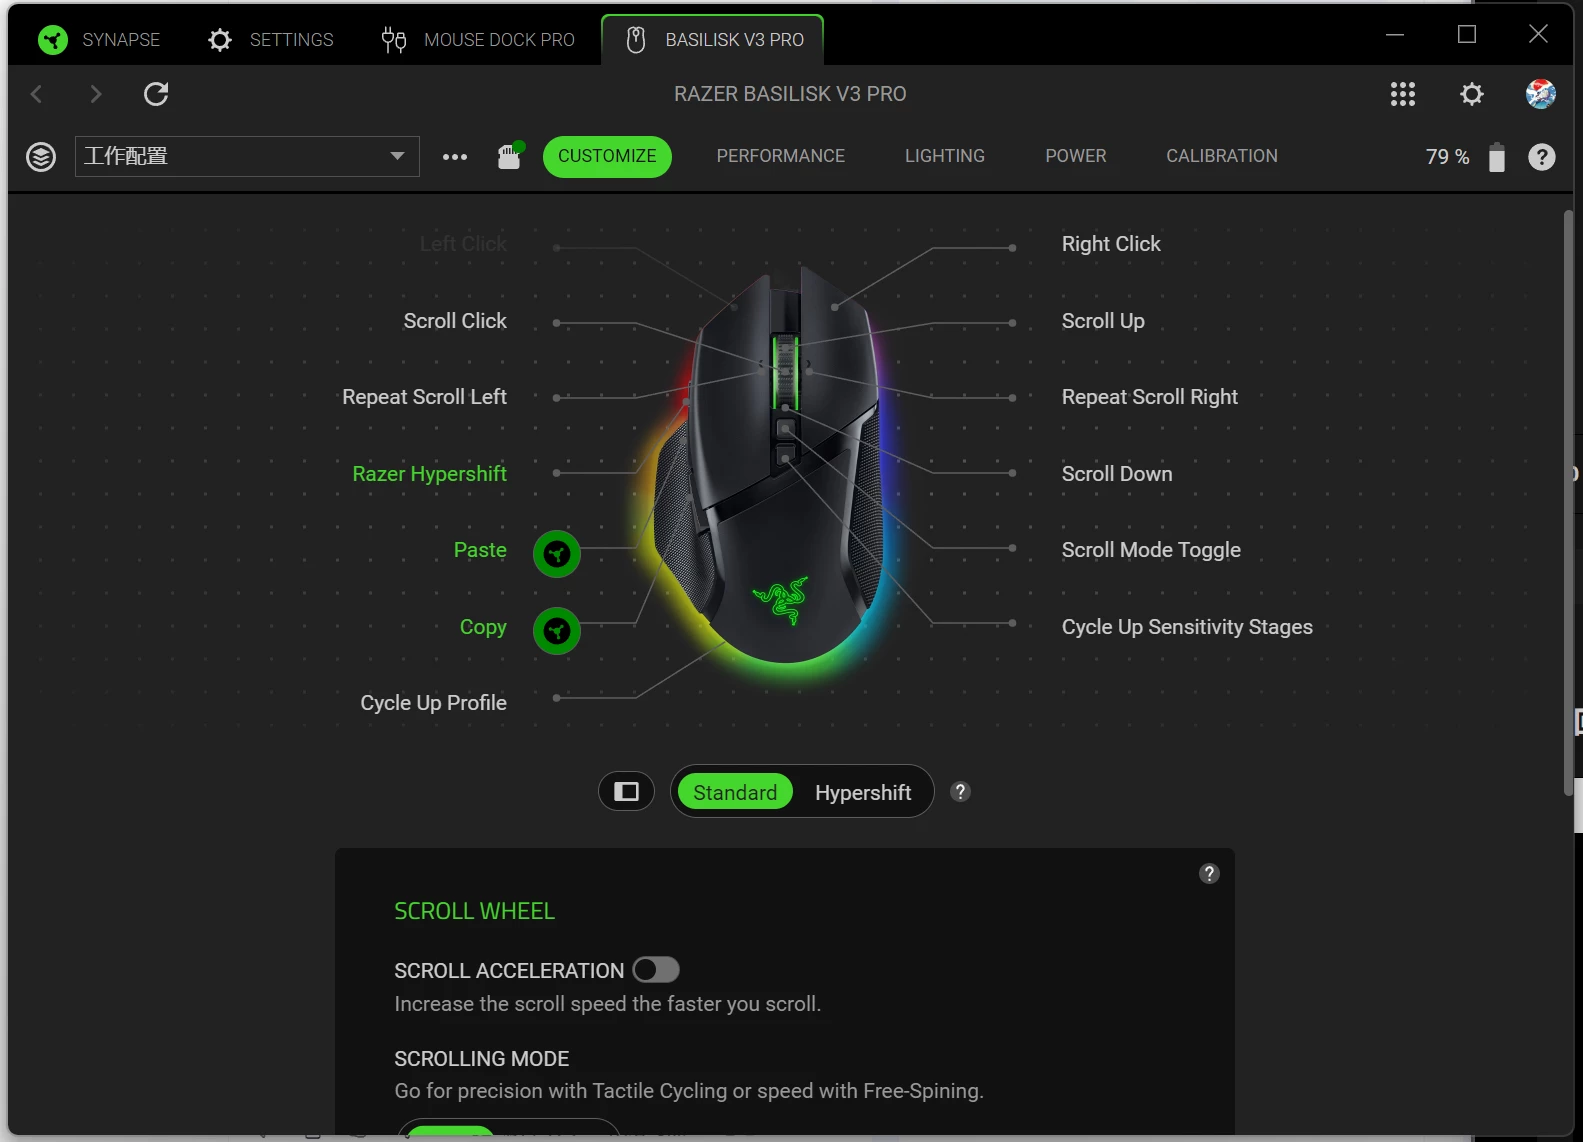Click RAZER BASILISK V3 PRO title
This screenshot has width=1583, height=1142.
pyautogui.click(x=790, y=94)
